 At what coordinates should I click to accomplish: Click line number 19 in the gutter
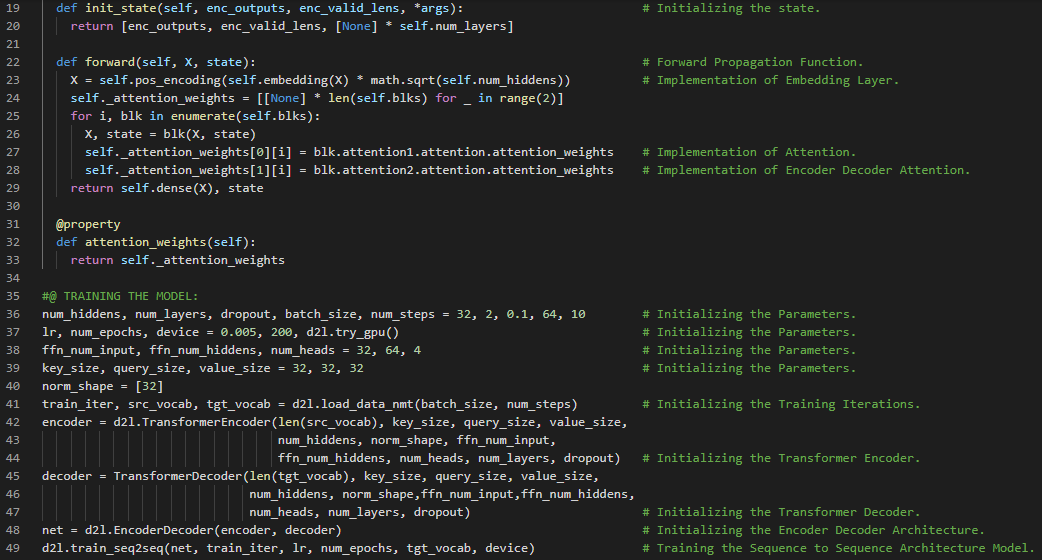click(x=14, y=8)
